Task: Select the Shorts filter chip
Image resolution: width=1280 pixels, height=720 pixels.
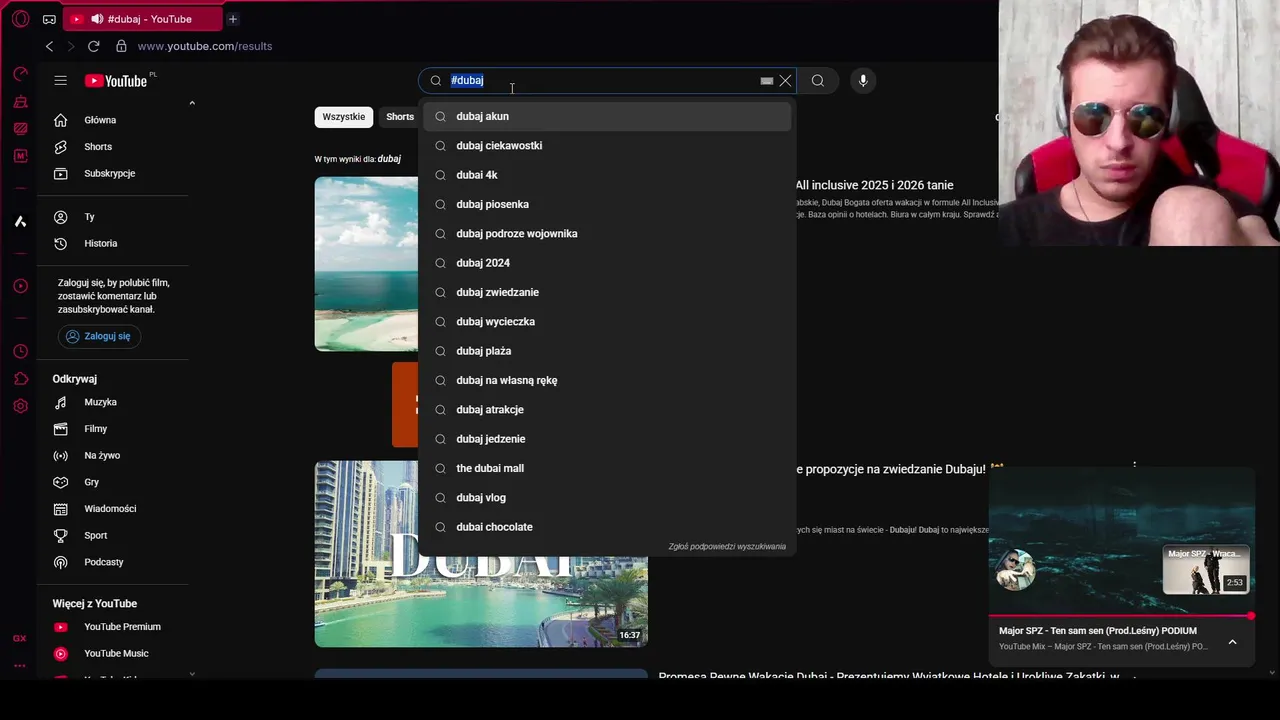Action: (x=400, y=117)
